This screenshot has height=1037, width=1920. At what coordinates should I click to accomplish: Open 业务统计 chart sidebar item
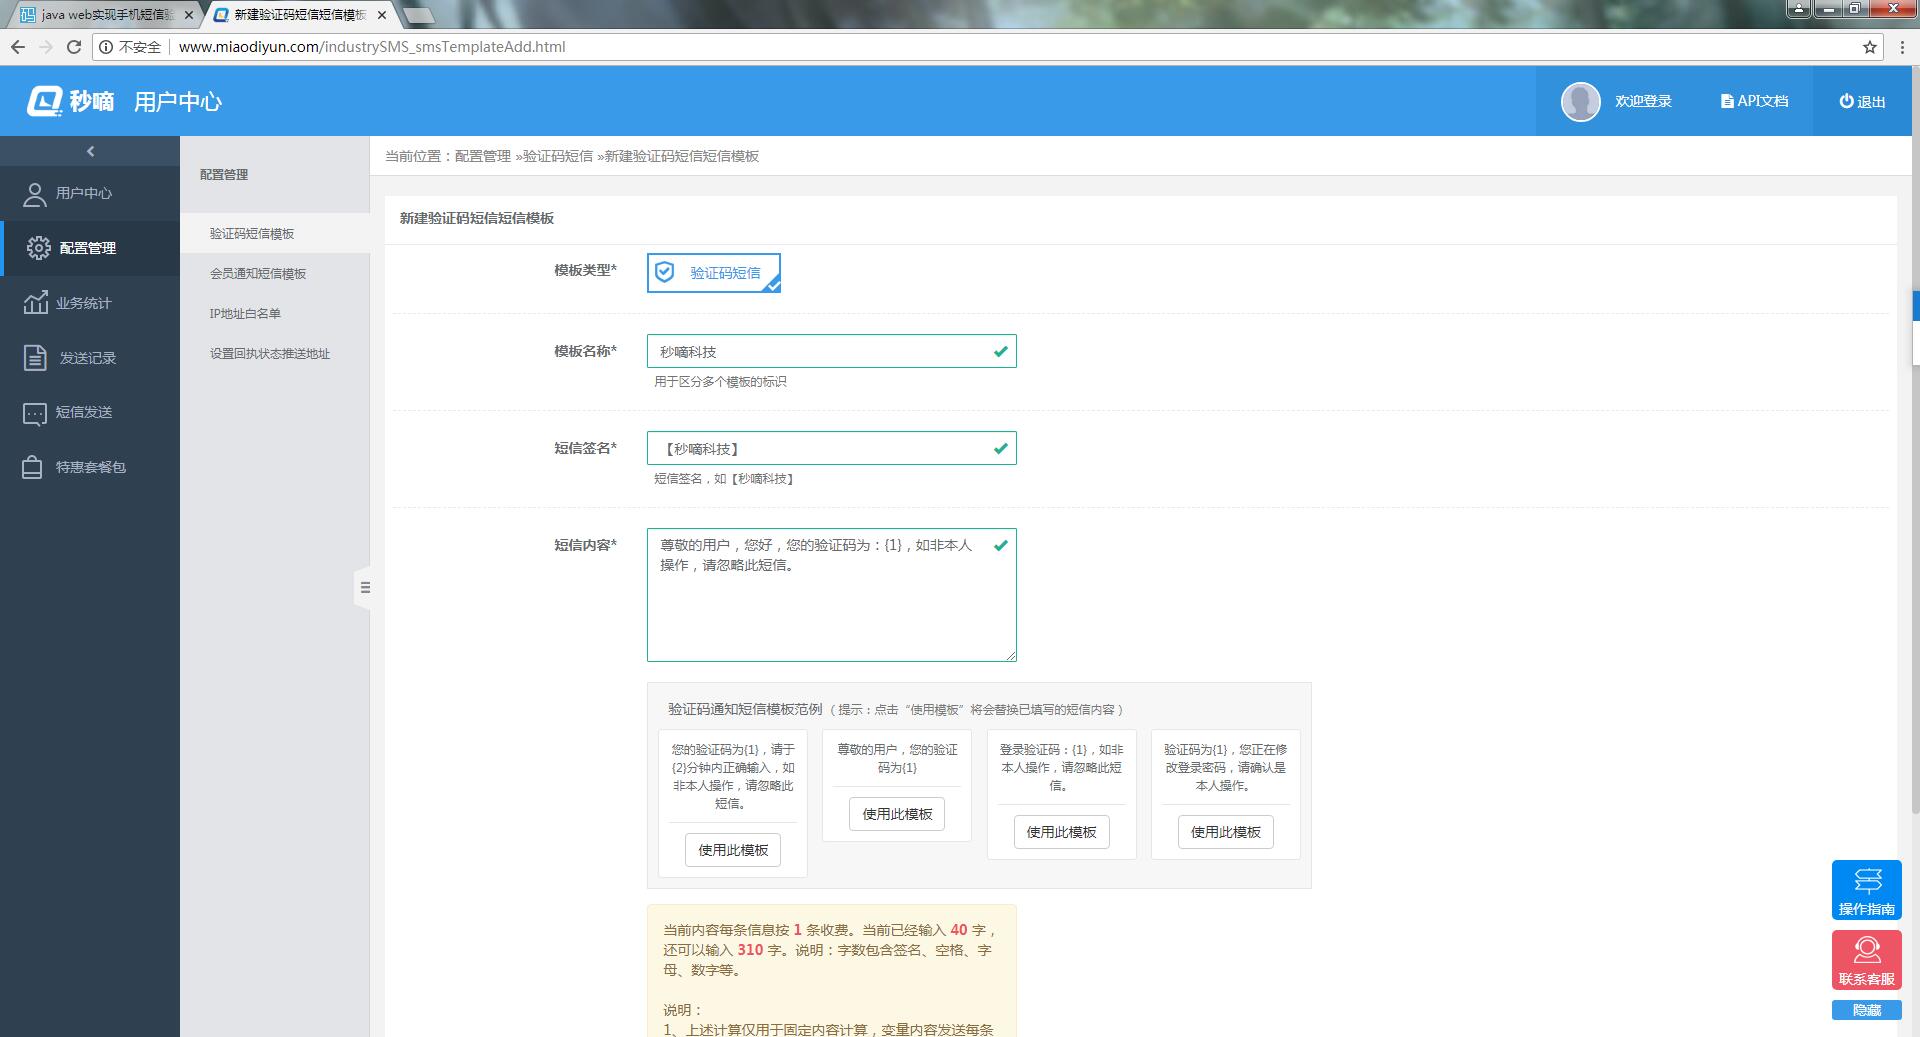90,303
